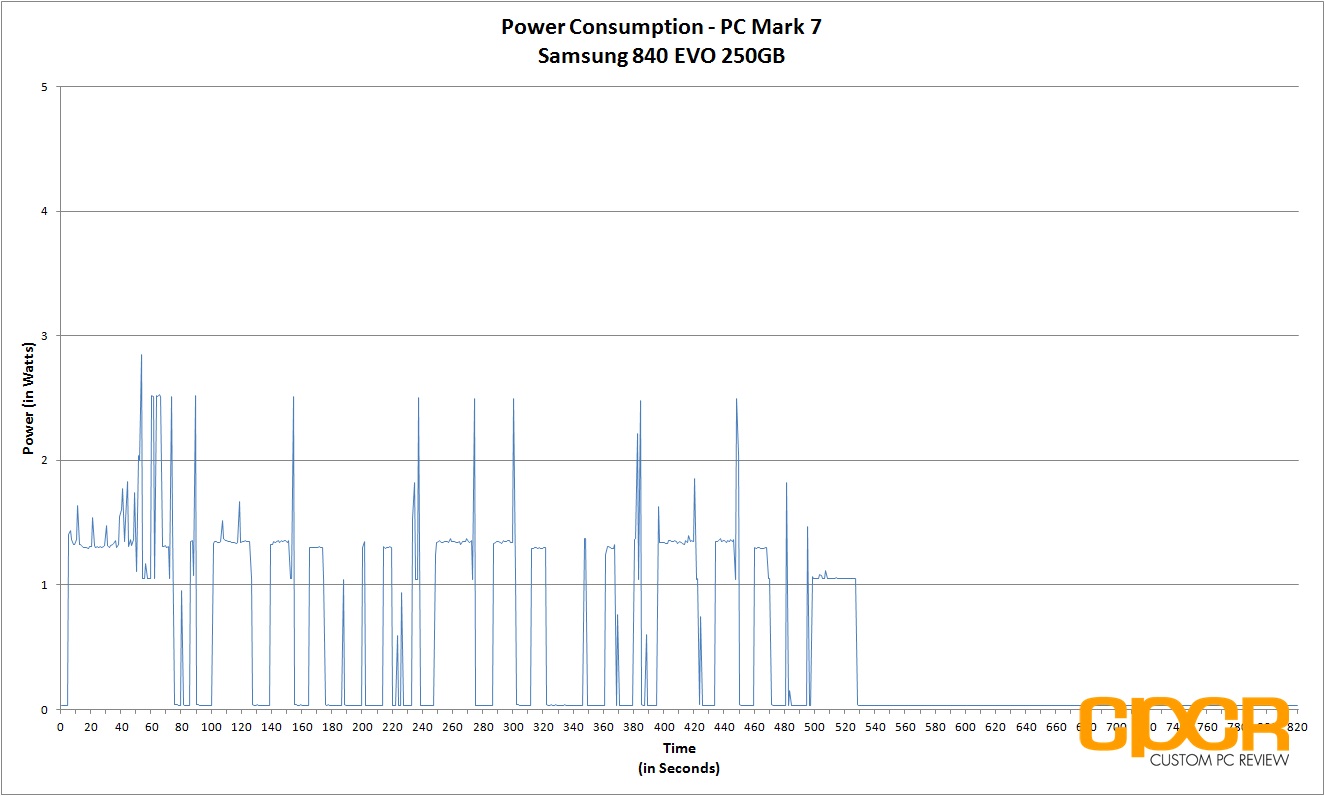Viewport: 1325px width, 796px height.
Task: Select the "280" time axis tick label
Action: [x=483, y=727]
